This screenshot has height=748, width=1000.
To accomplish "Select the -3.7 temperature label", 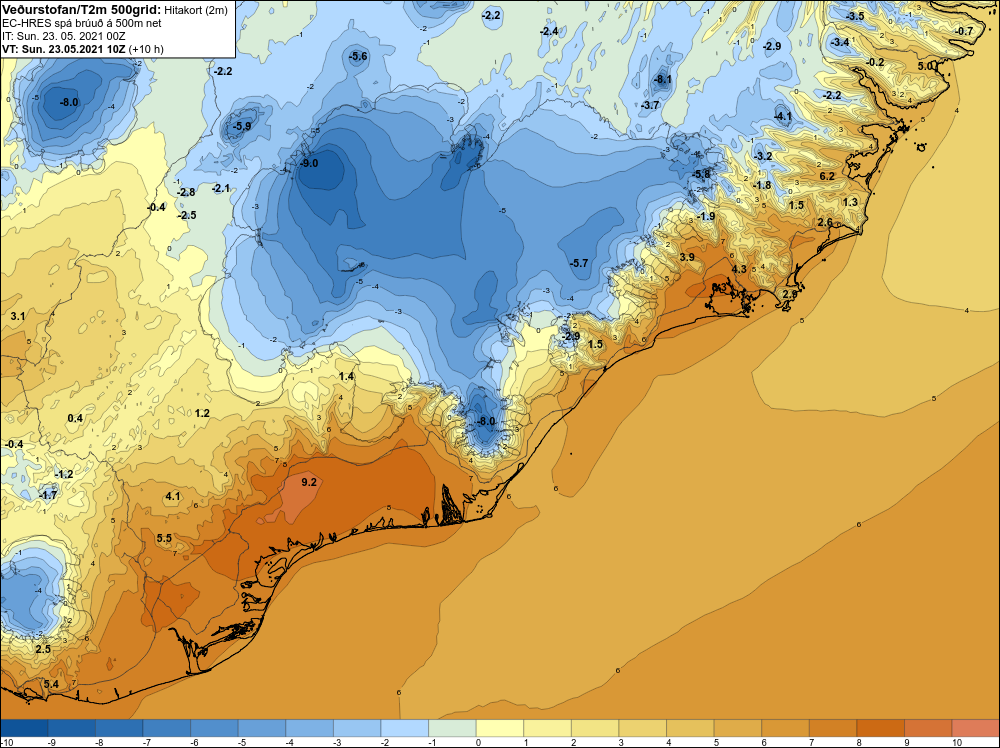I will 650,105.
